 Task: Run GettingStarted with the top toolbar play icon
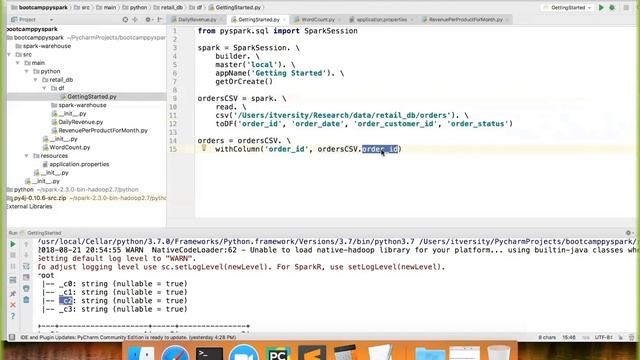point(601,8)
